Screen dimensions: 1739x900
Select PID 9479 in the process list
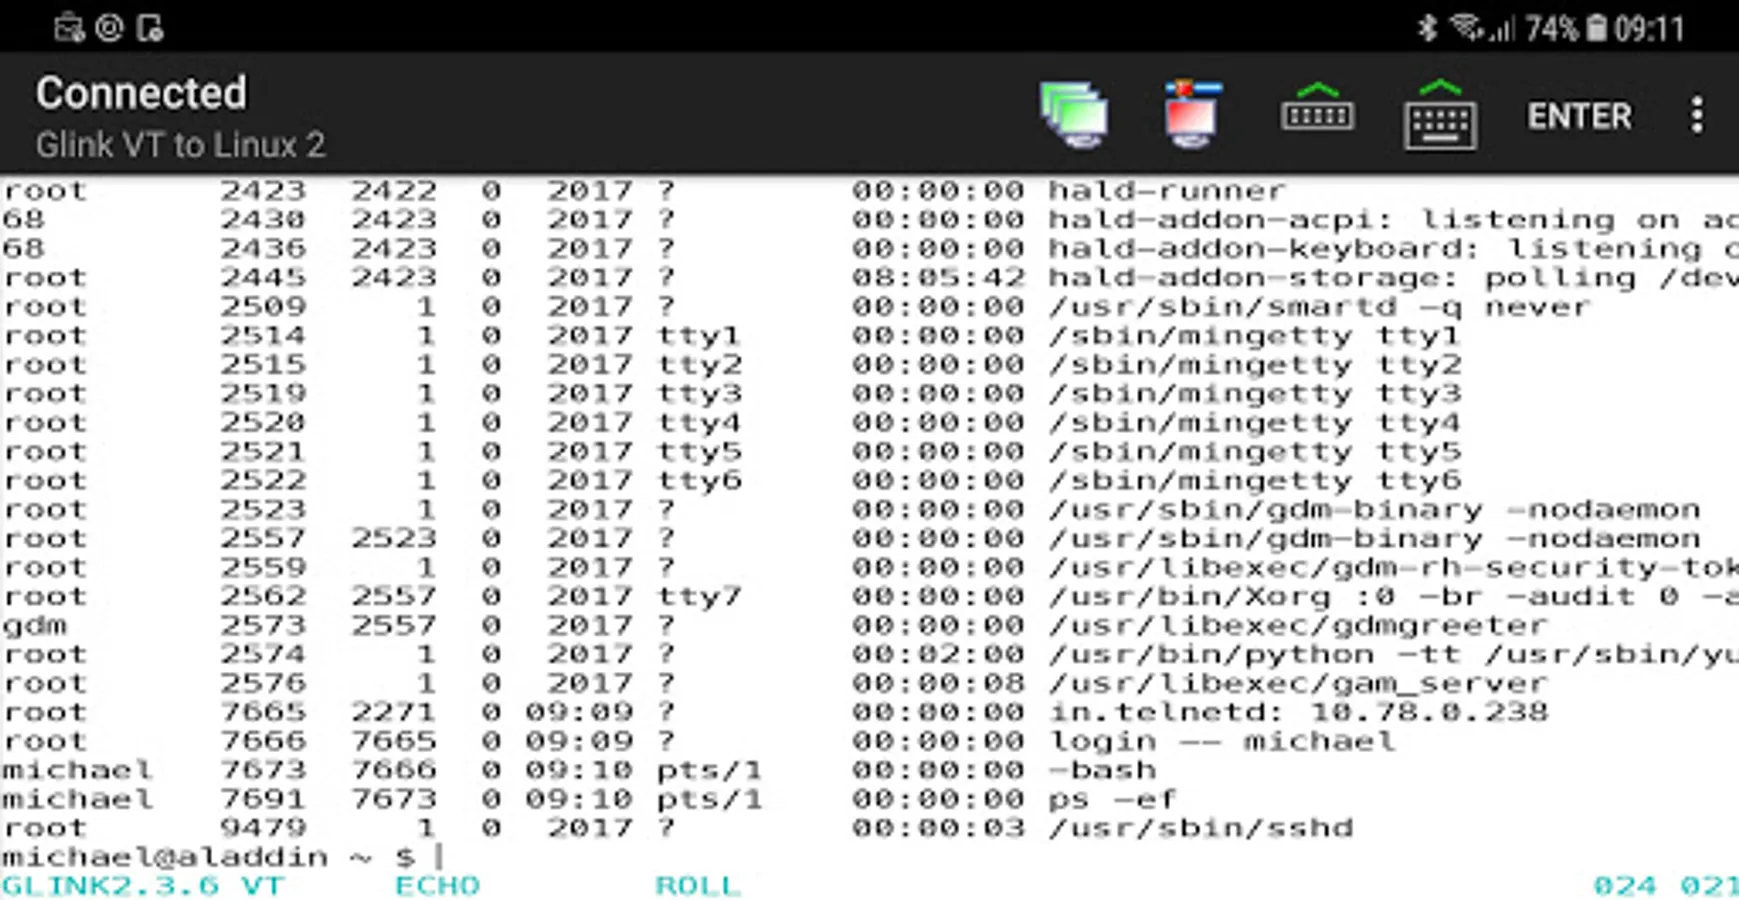click(x=263, y=828)
